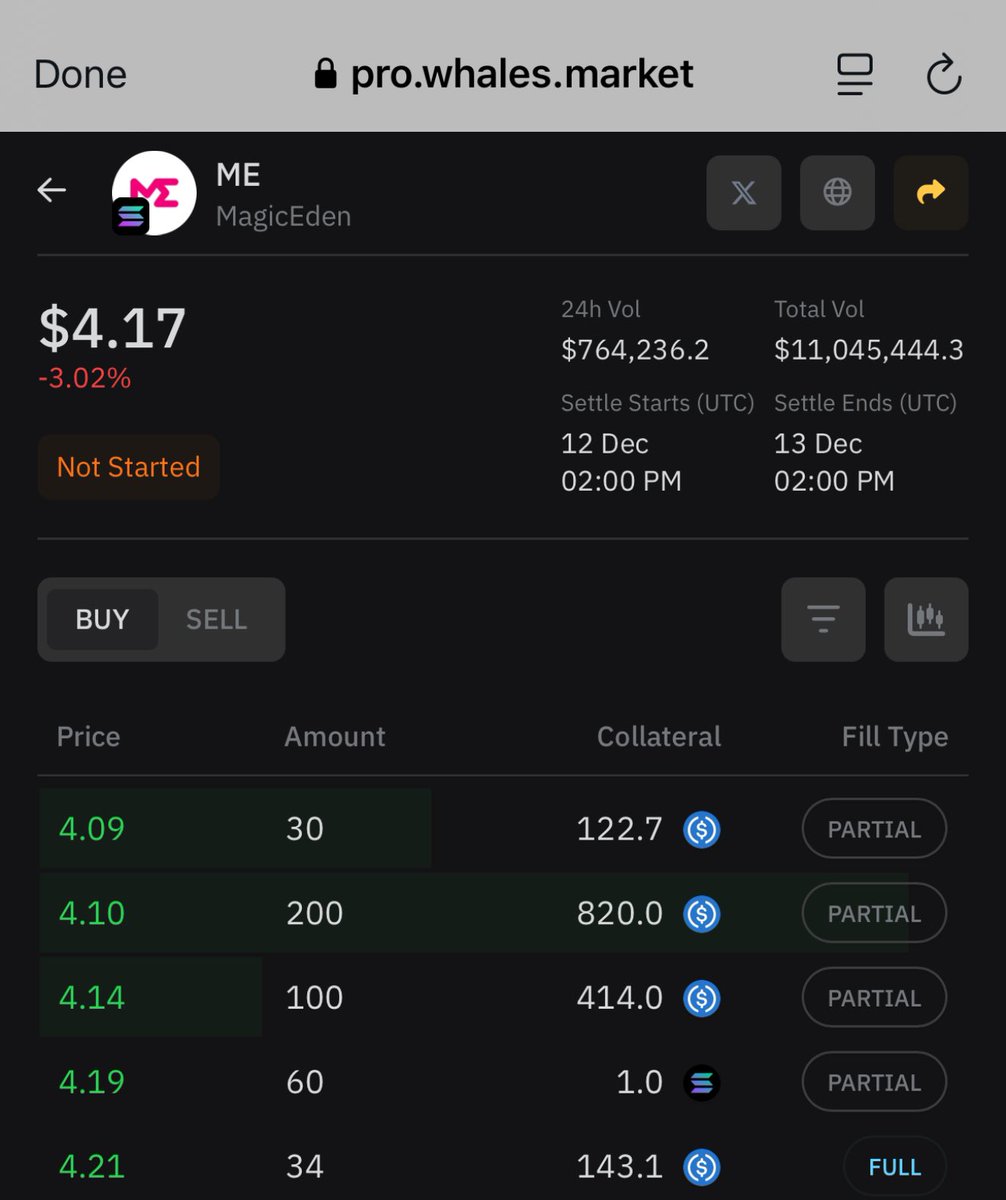Tap Done to close the browser view
Image resolution: width=1006 pixels, height=1200 pixels.
point(80,75)
